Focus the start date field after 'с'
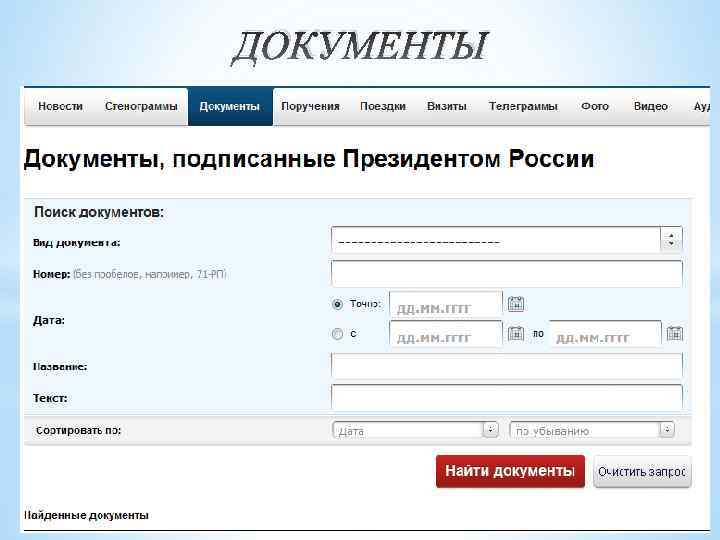720x540 pixels. coord(445,334)
